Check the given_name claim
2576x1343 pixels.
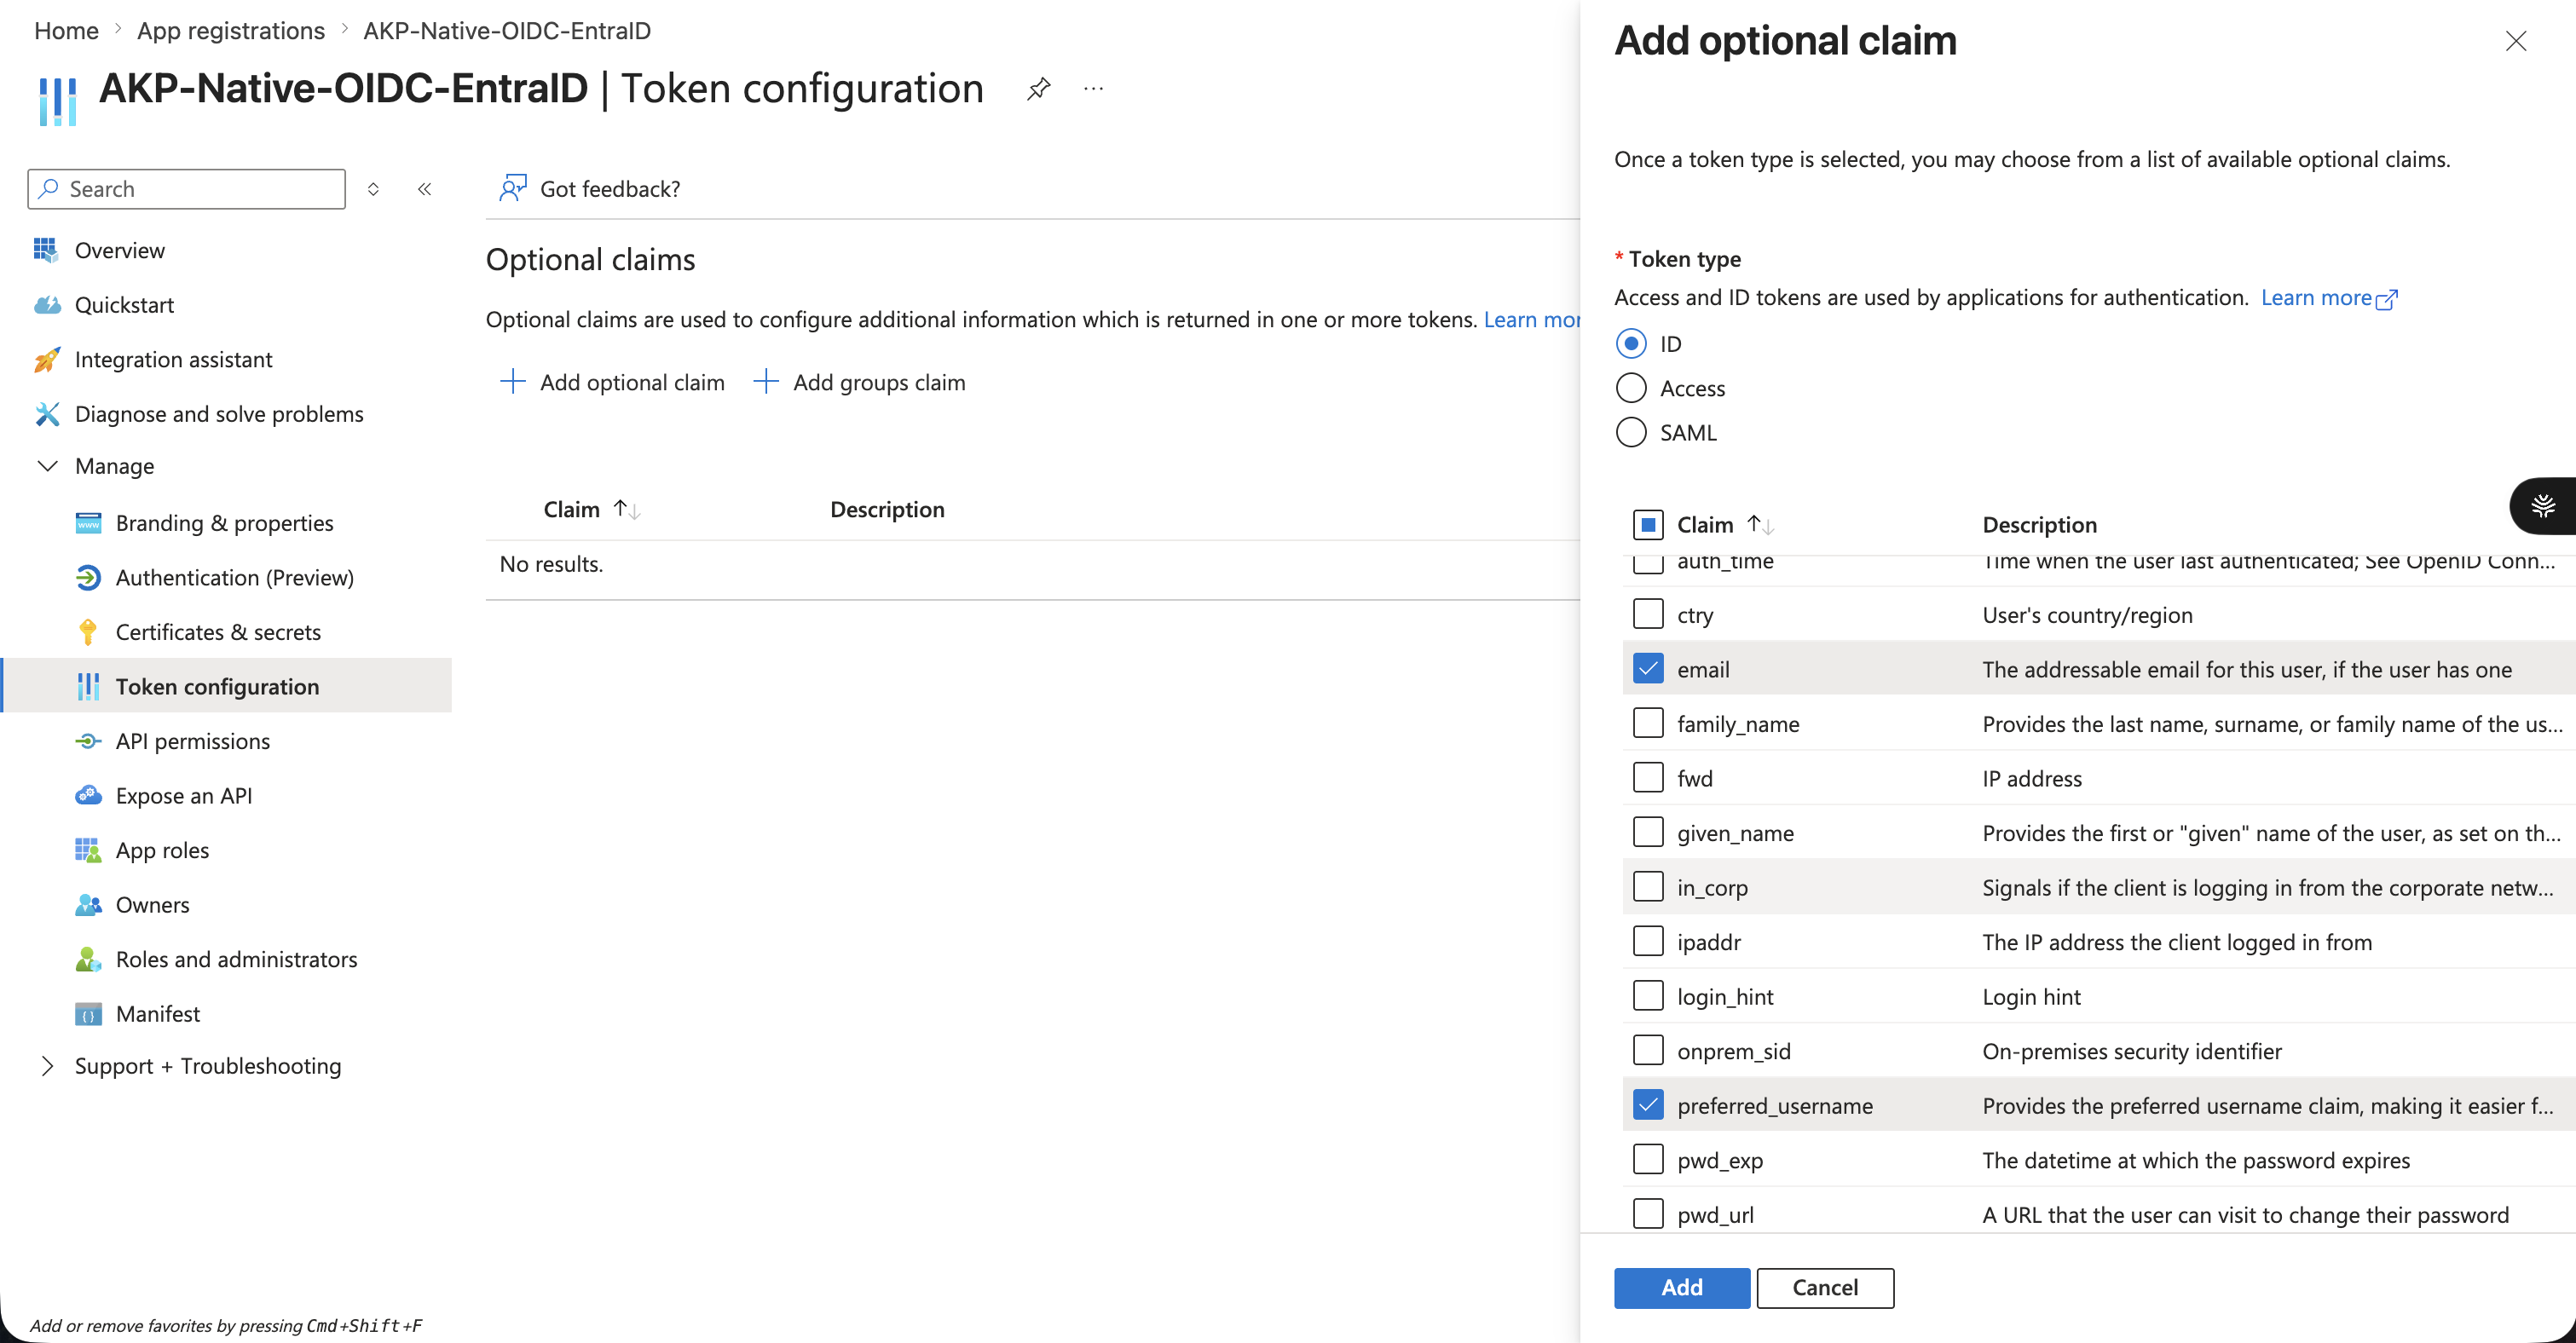click(x=1648, y=831)
